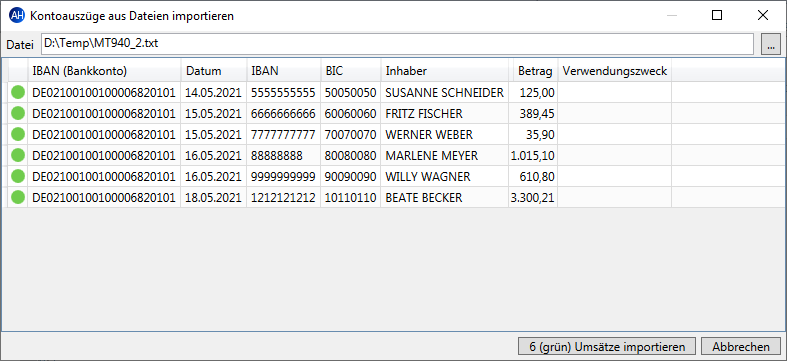787x361 pixels.
Task: Click the IBAN value 5555555555
Action: tap(283, 93)
